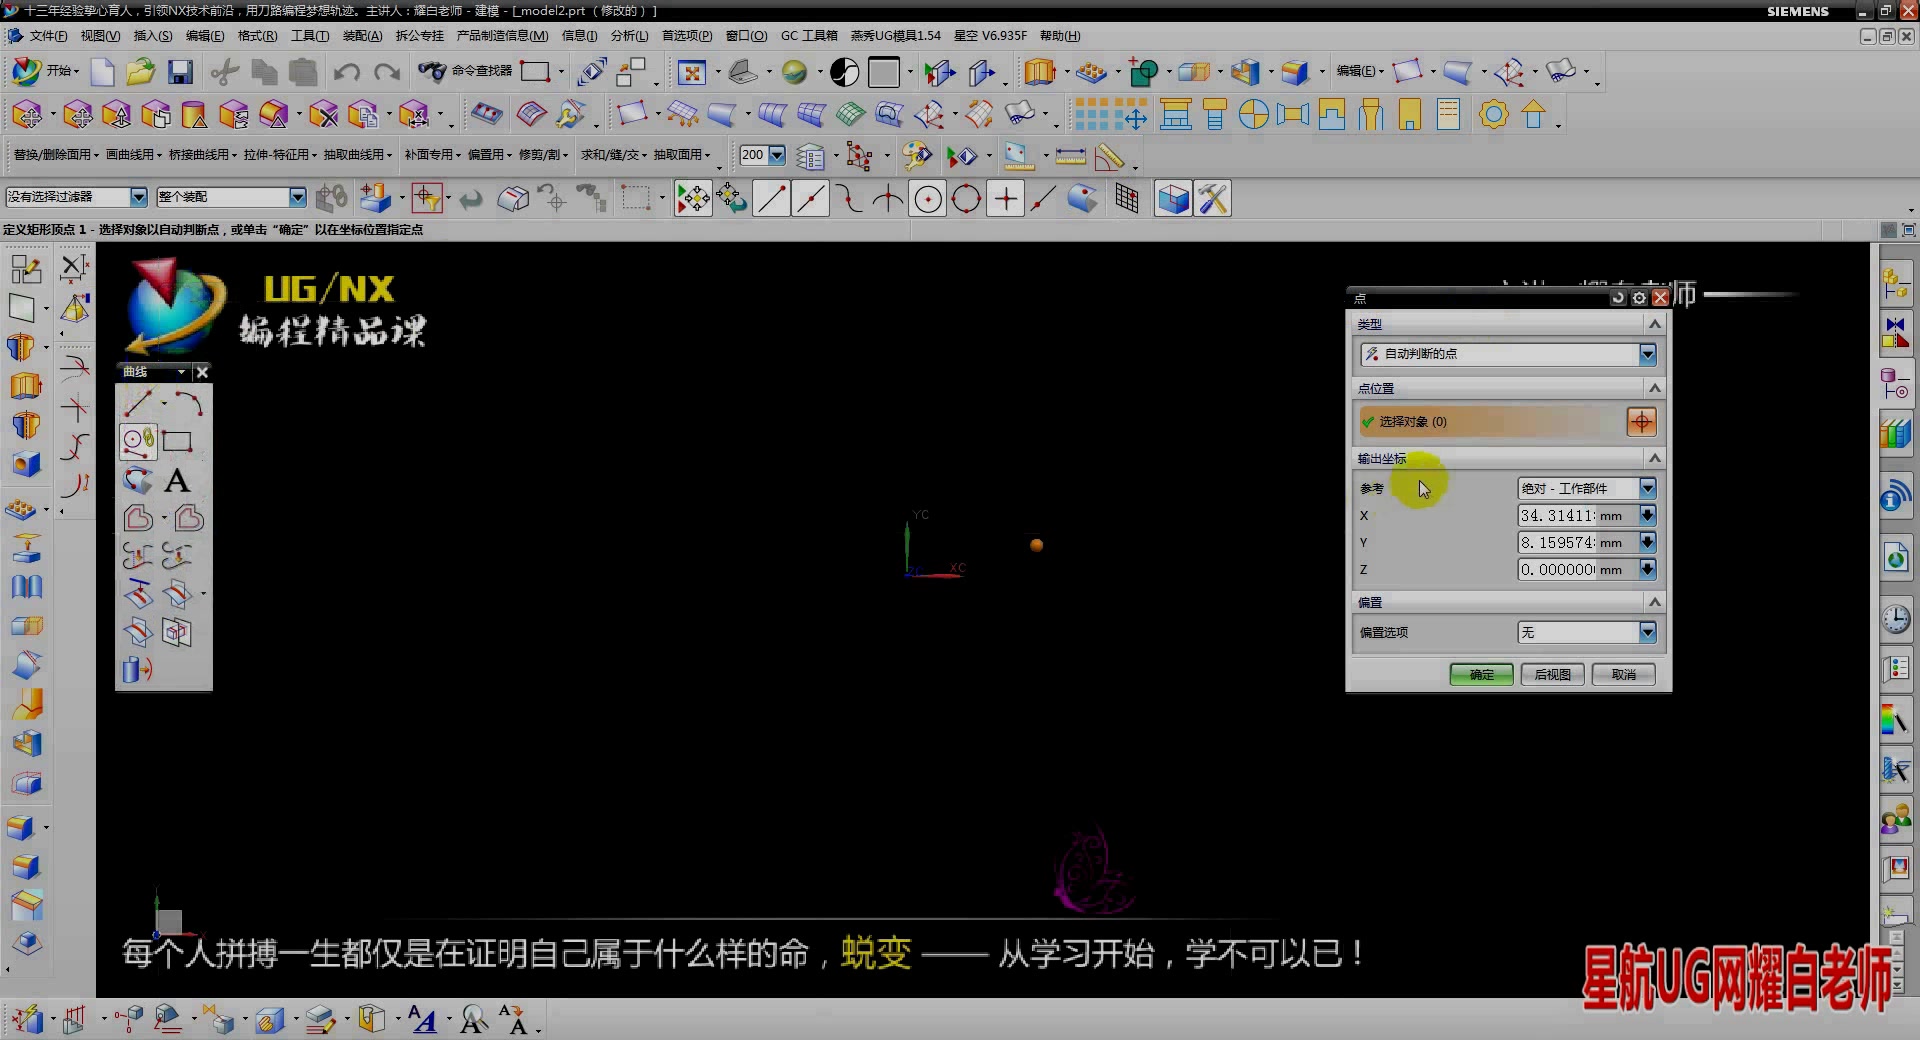1920x1040 pixels.
Task: Toggle the endpoint snap option
Action: coord(771,198)
